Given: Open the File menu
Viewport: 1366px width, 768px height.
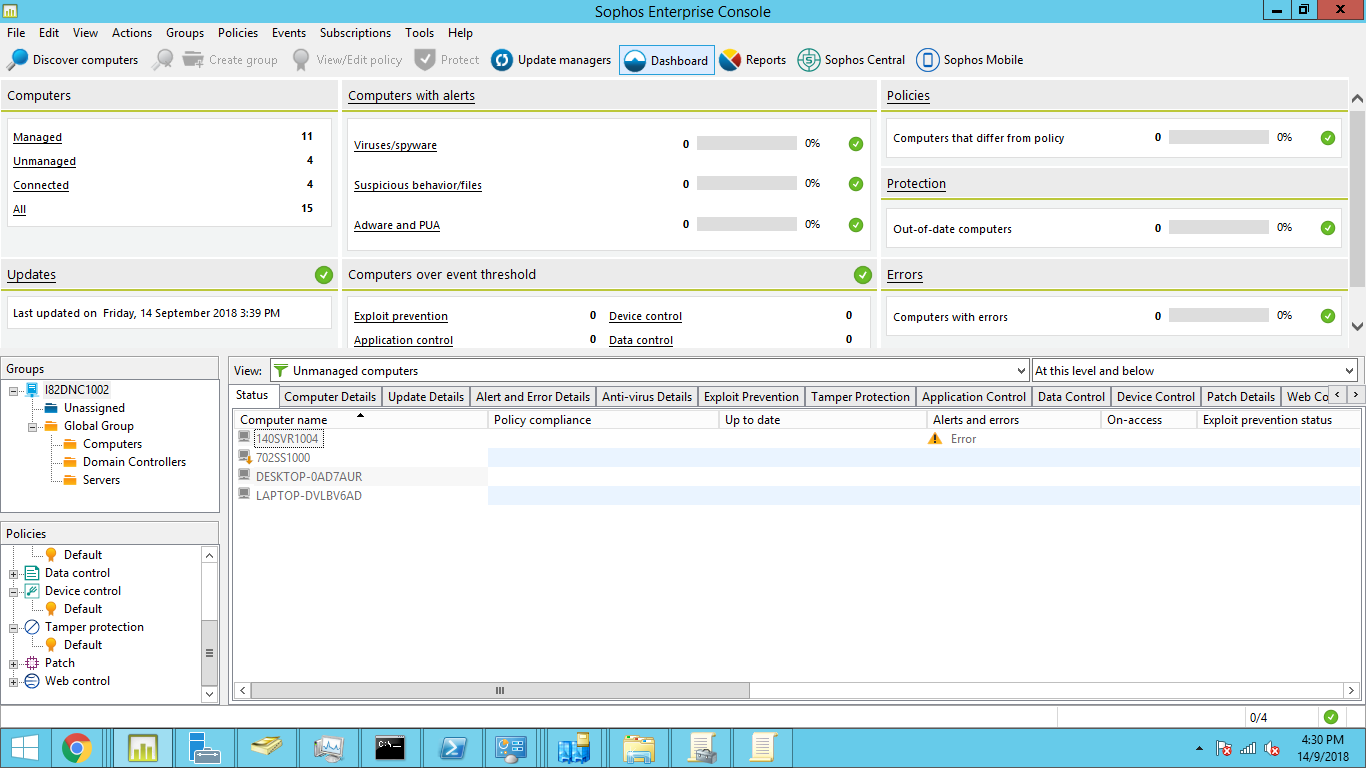Looking at the screenshot, I should pos(16,33).
